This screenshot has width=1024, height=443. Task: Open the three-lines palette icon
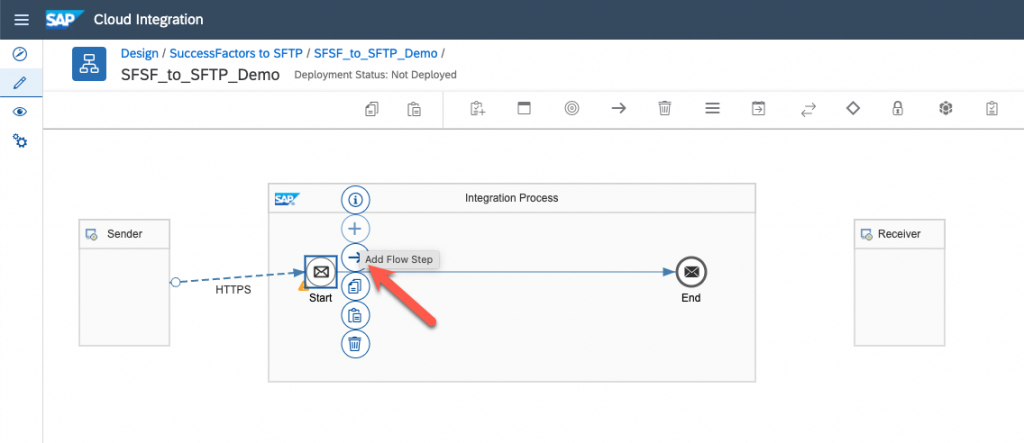pyautogui.click(x=712, y=108)
